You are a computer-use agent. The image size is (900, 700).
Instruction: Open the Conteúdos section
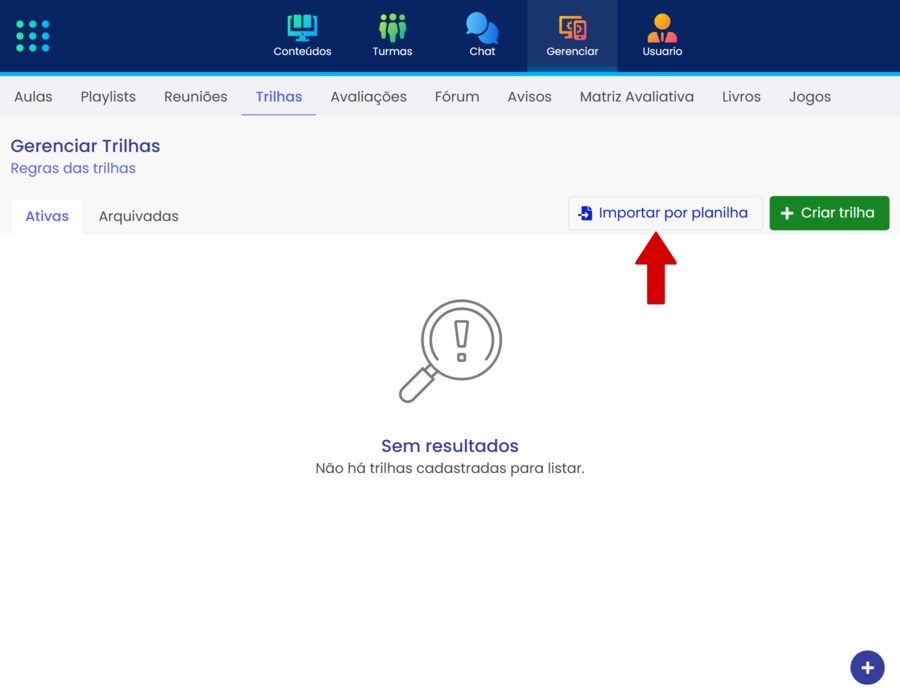click(x=302, y=36)
